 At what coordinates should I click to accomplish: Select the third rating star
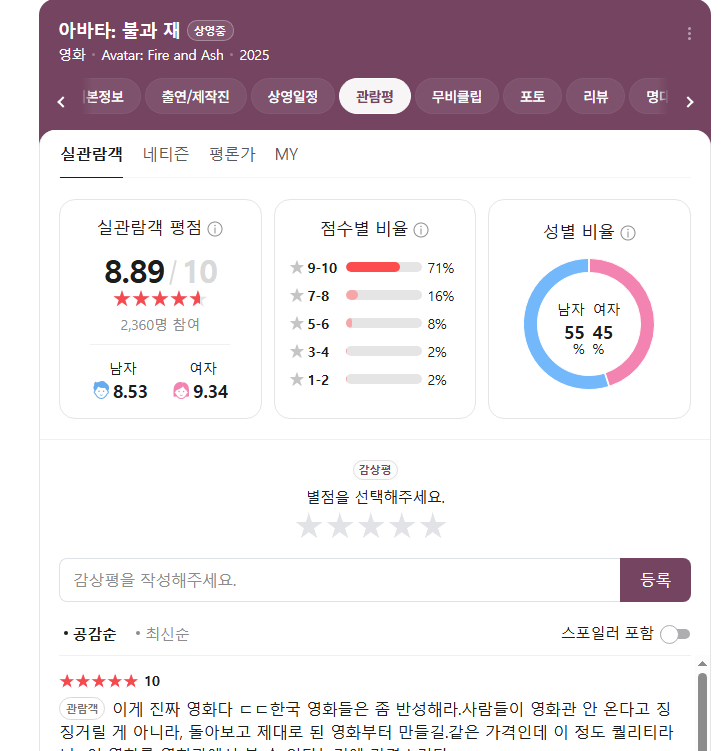(x=371, y=526)
